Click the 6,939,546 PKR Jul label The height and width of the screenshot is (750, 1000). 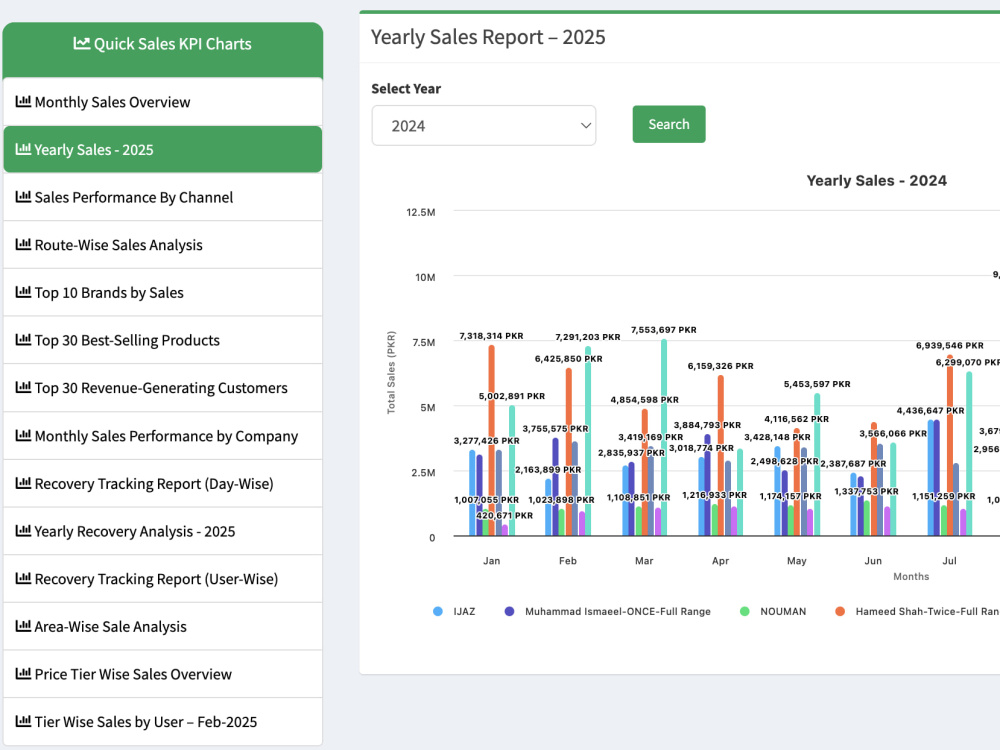pos(950,345)
